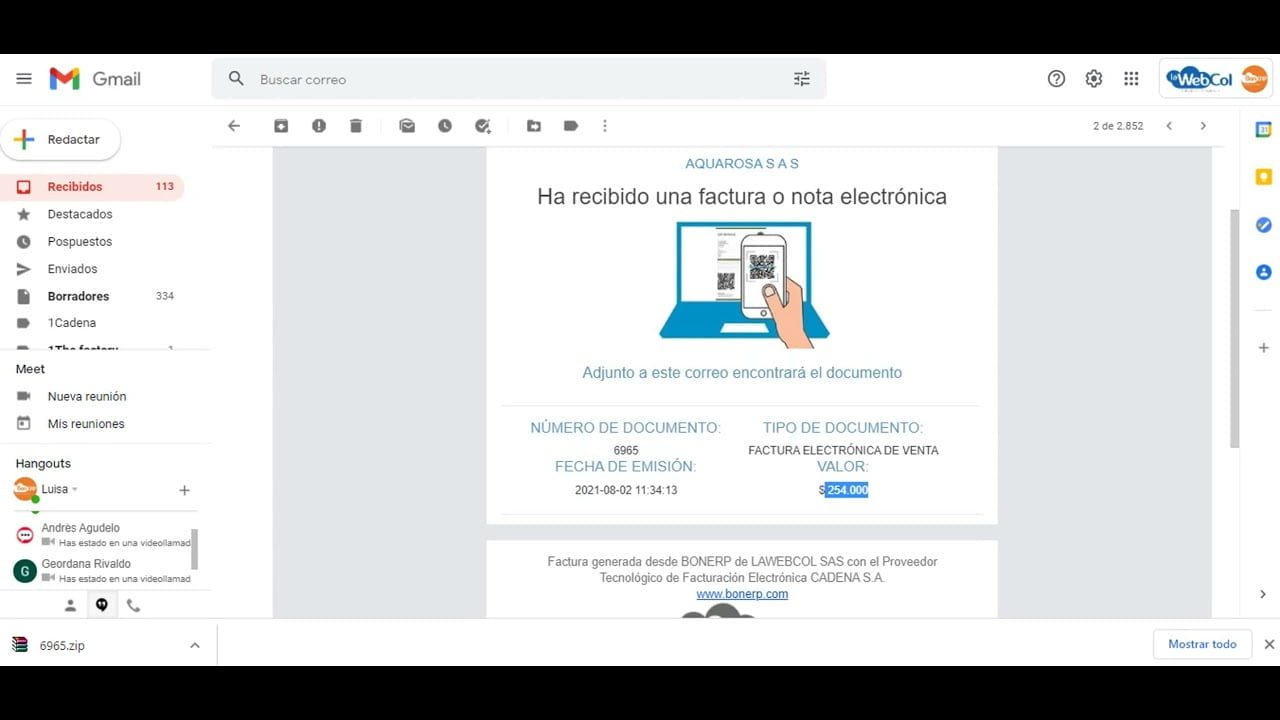Open Contacts side panel icon
This screenshot has width=1280, height=720.
(1263, 272)
